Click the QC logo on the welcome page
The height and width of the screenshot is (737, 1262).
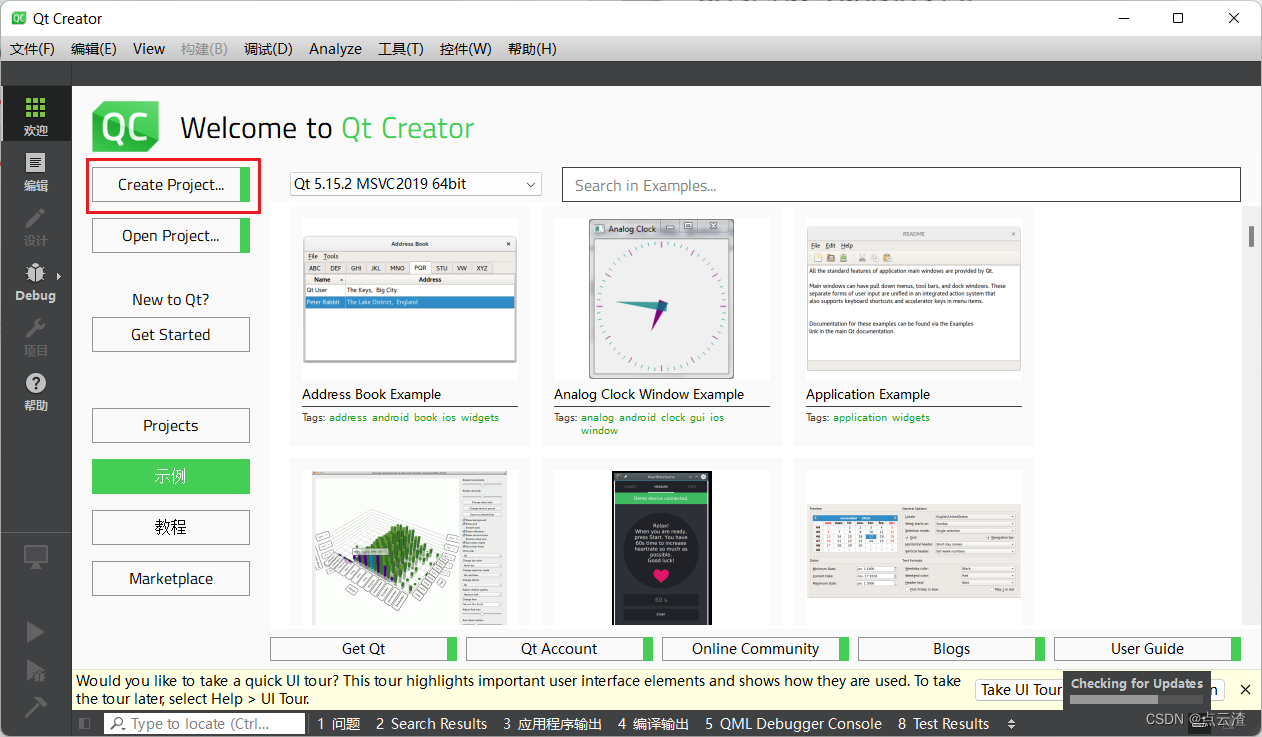pos(126,127)
